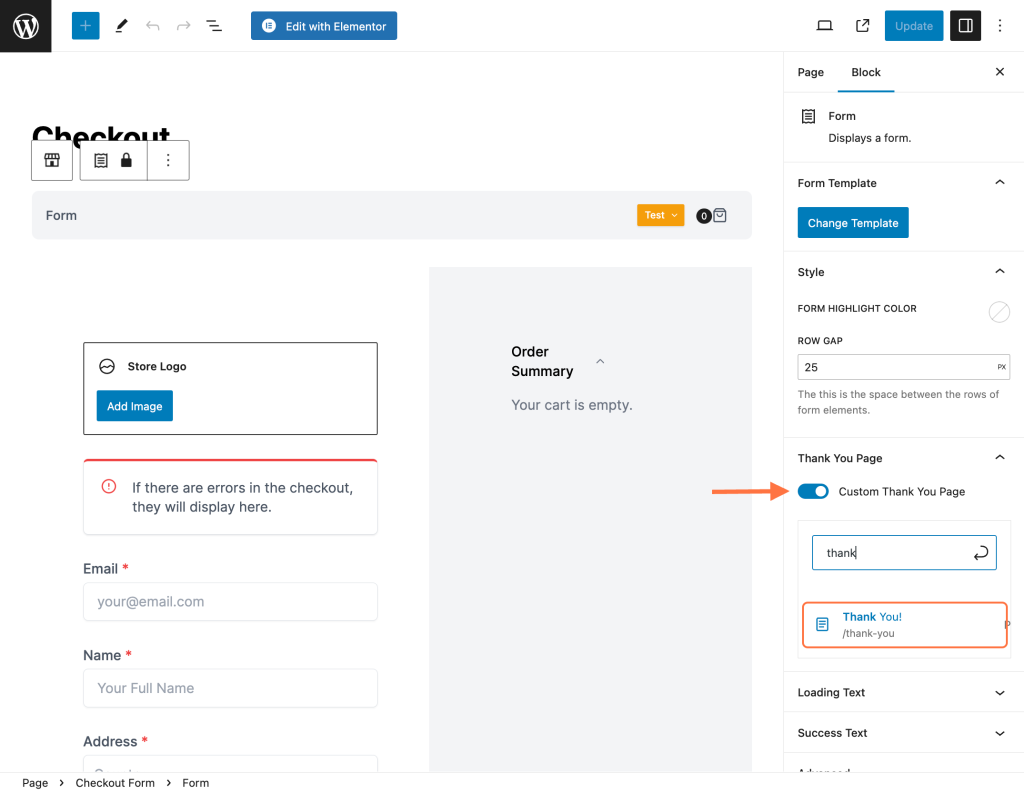1024x793 pixels.
Task: Click the Edit with Elementor button
Action: (324, 26)
